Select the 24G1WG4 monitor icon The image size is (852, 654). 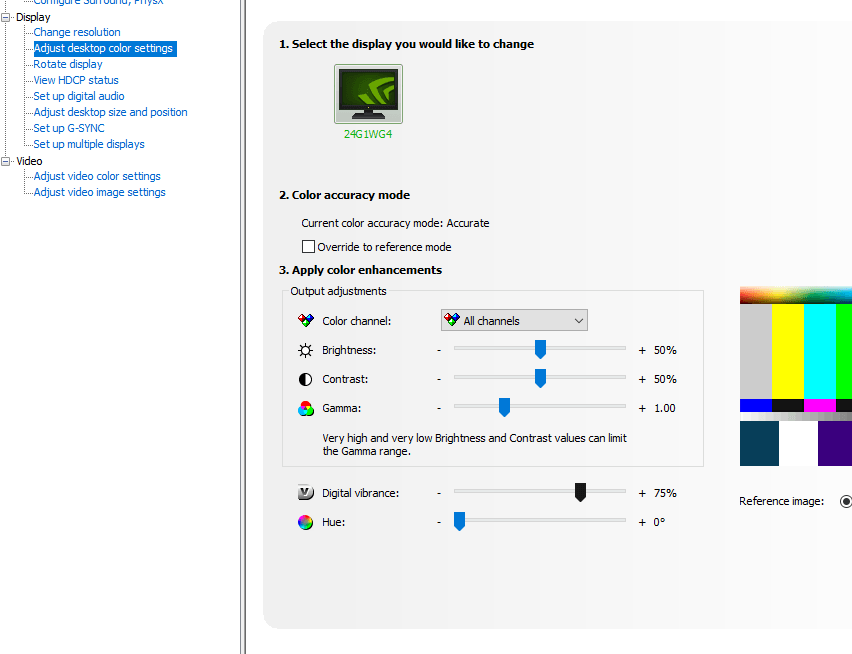[x=368, y=94]
